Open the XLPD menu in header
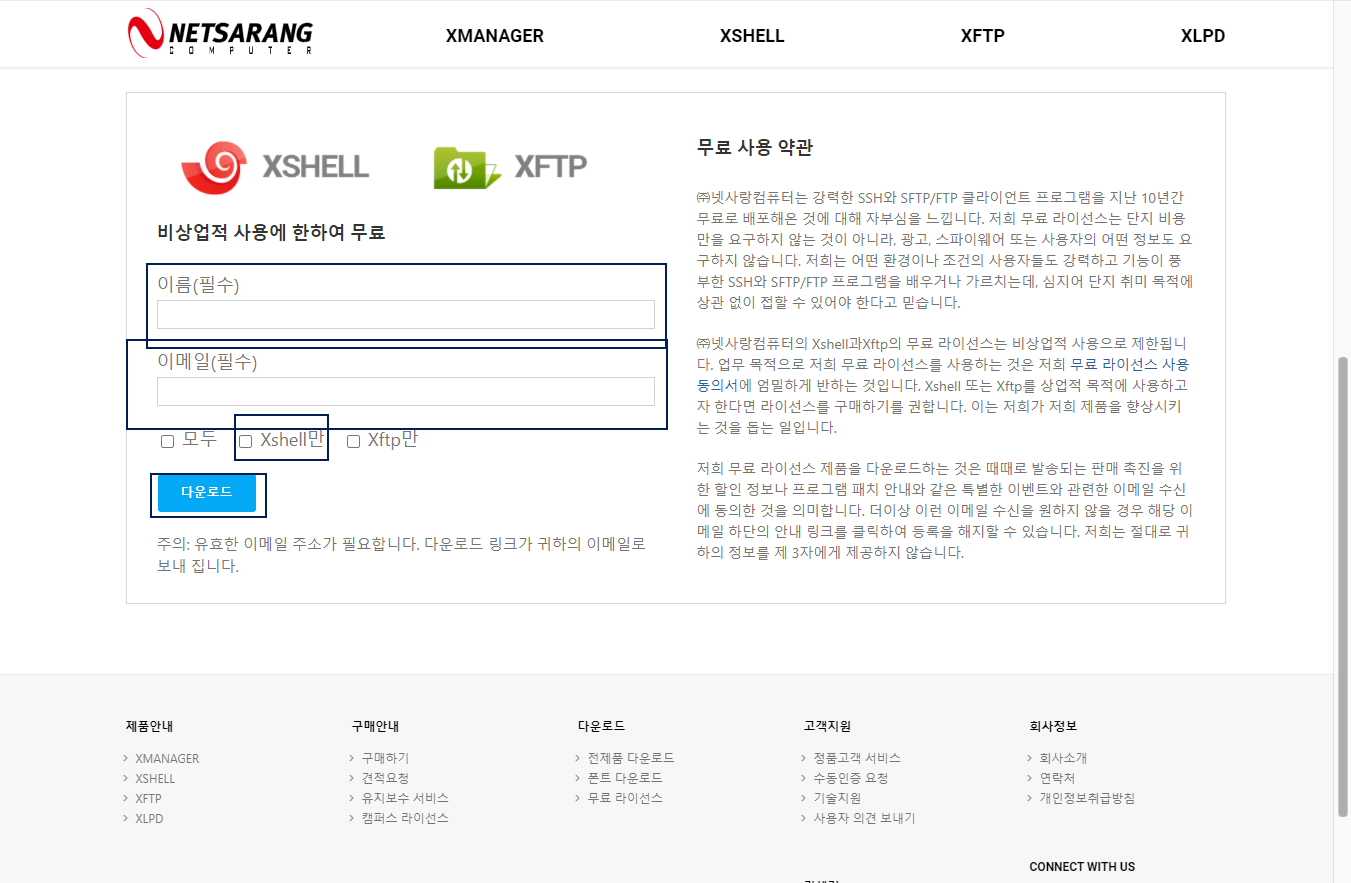 (1202, 36)
